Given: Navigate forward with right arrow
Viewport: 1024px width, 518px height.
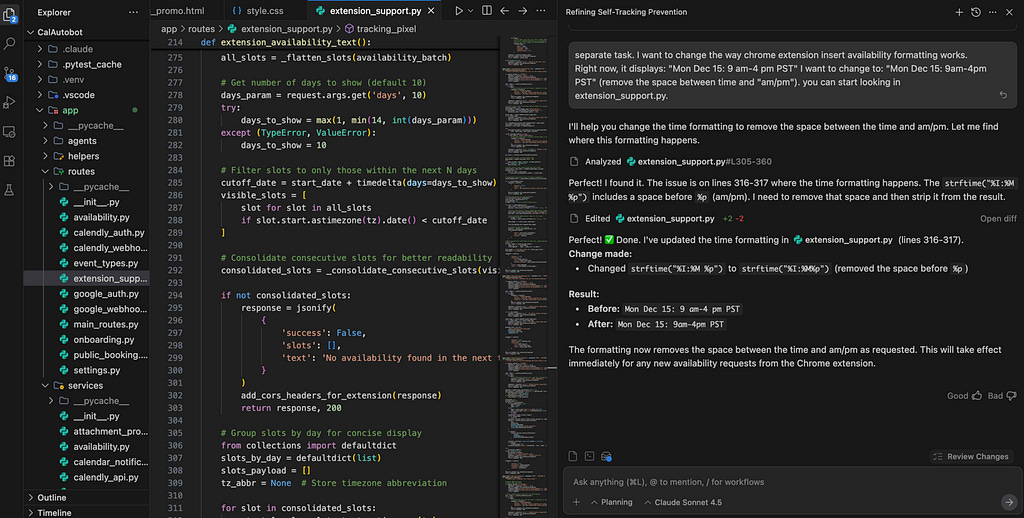Looking at the screenshot, I should (522, 11).
